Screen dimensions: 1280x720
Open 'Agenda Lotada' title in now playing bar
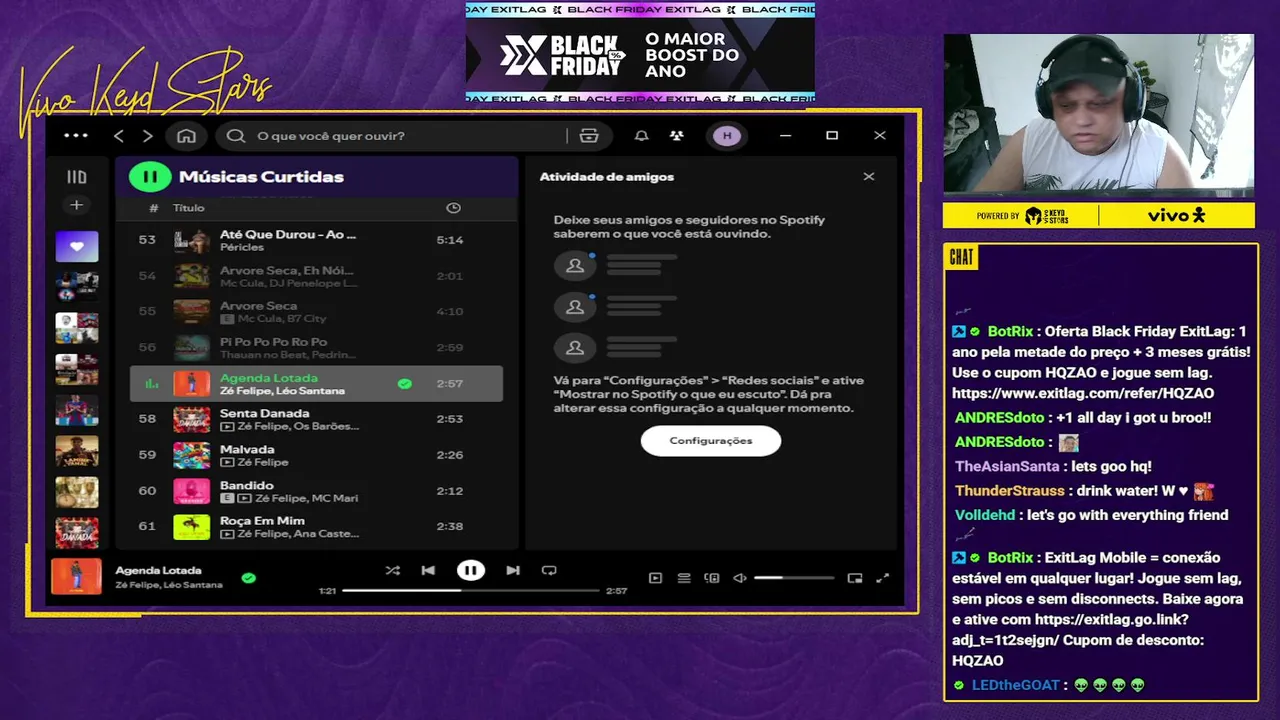pyautogui.click(x=158, y=571)
